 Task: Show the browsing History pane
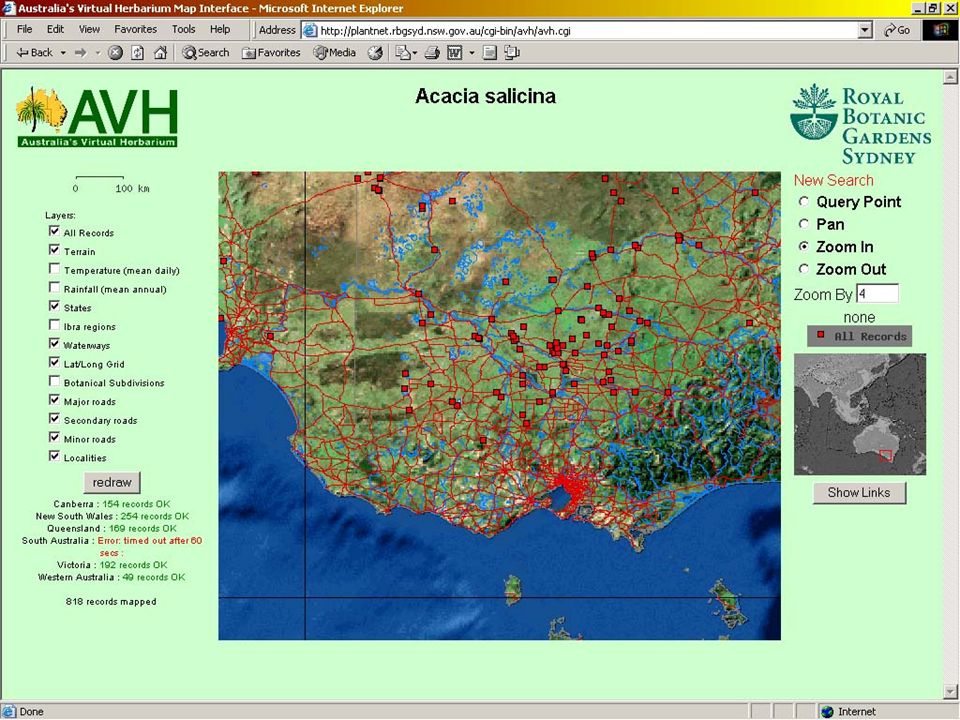pos(375,53)
